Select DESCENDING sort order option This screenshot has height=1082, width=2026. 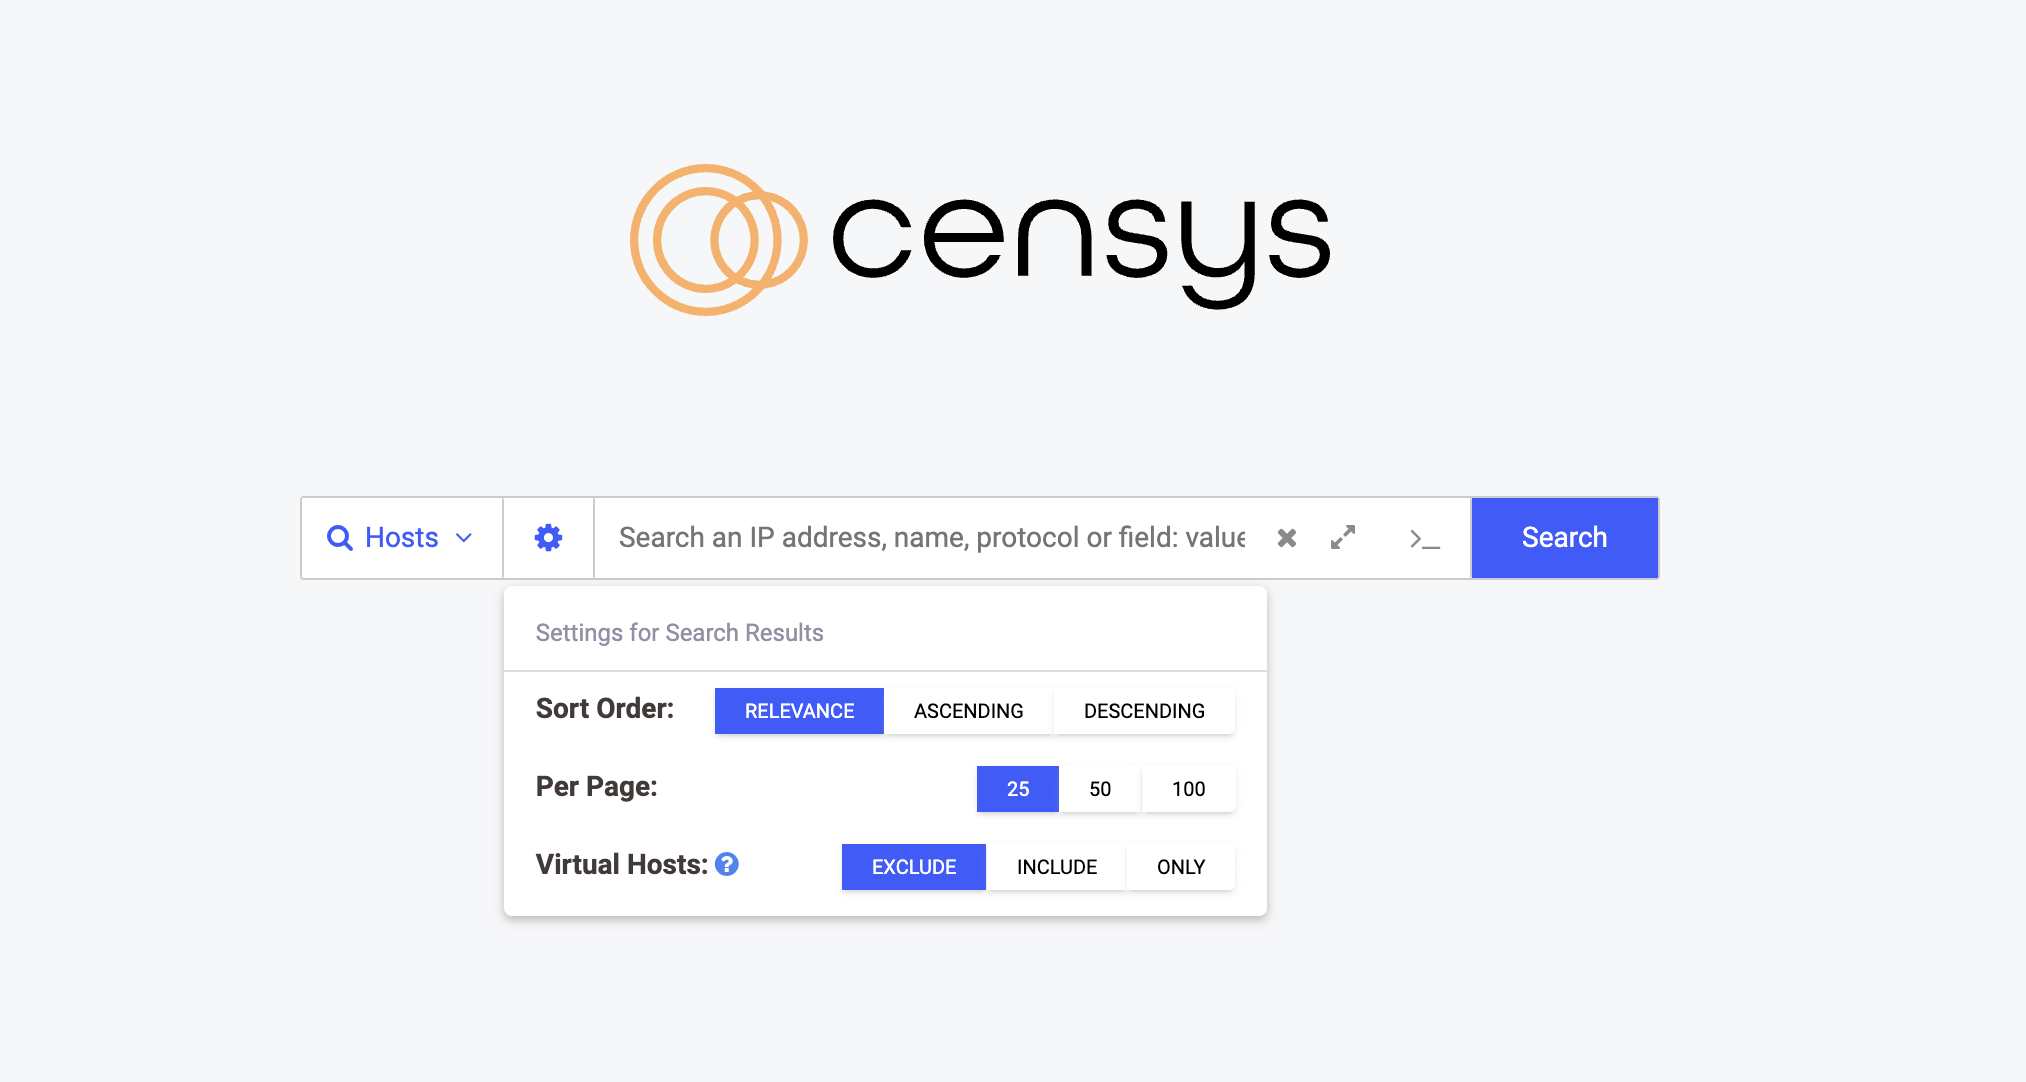[1142, 709]
